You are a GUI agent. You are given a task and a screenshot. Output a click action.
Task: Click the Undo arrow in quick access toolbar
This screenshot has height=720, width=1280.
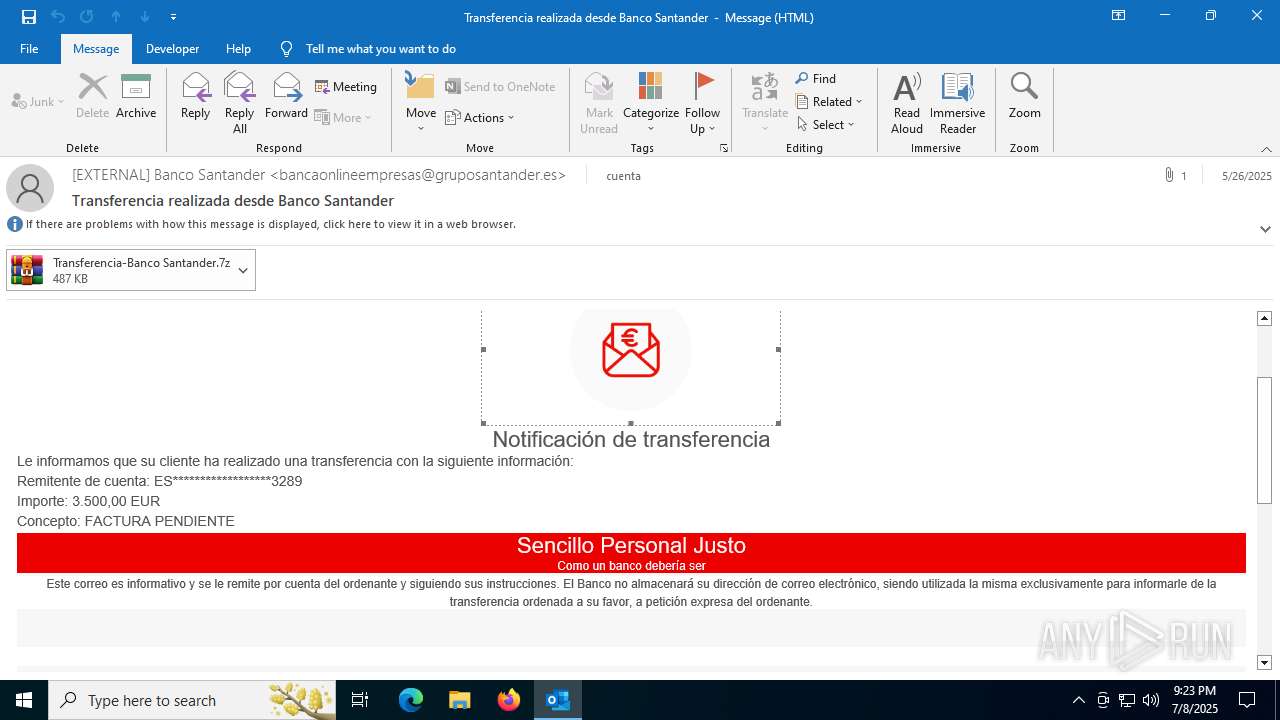tap(58, 17)
